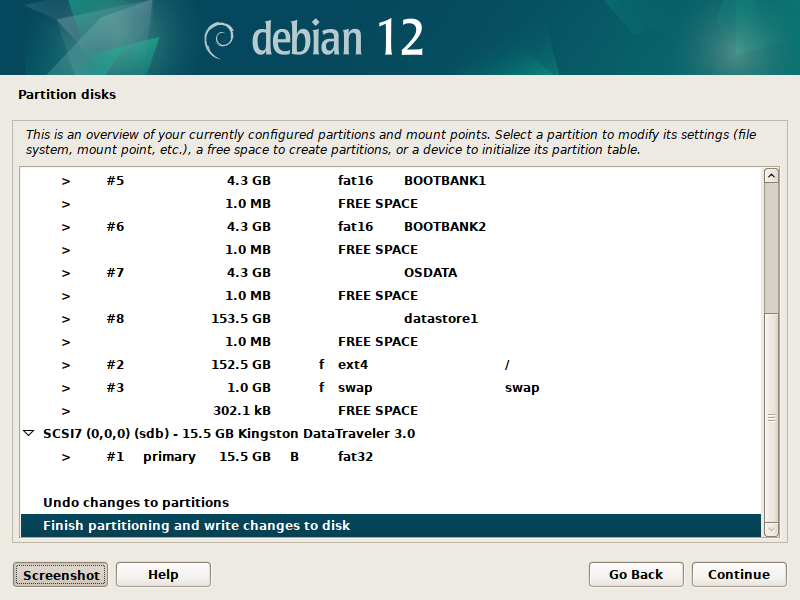Click the / mount point of partition #2
The height and width of the screenshot is (600, 800).
click(507, 365)
